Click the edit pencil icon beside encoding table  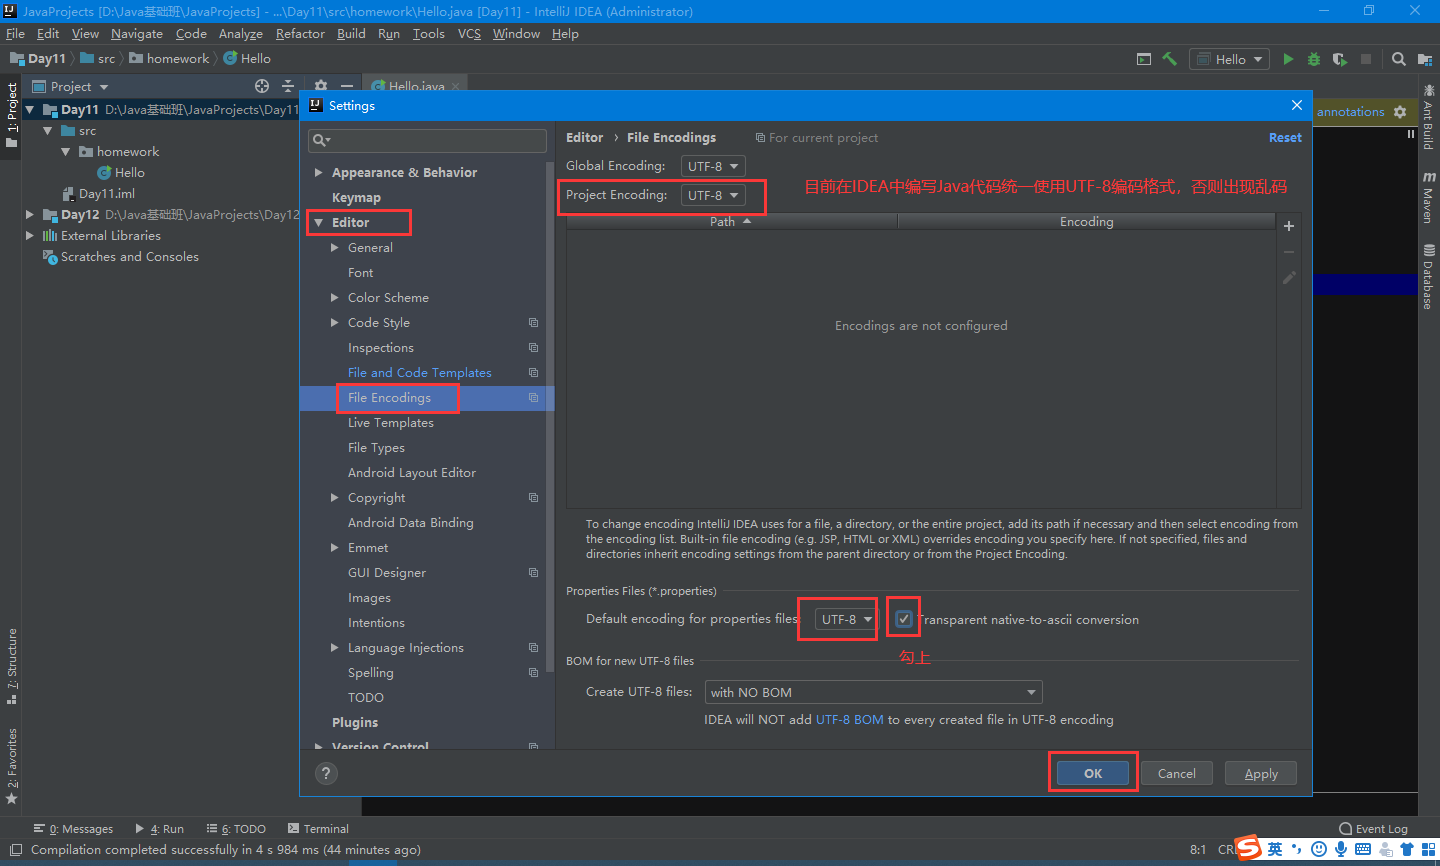click(x=1289, y=278)
